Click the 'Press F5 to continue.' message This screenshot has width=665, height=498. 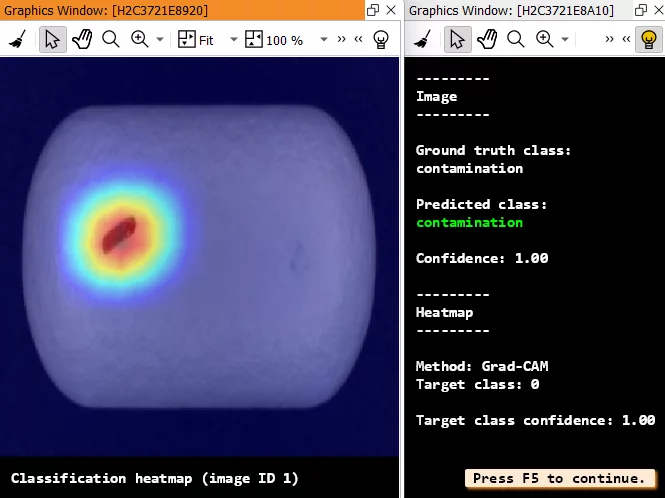tap(559, 478)
